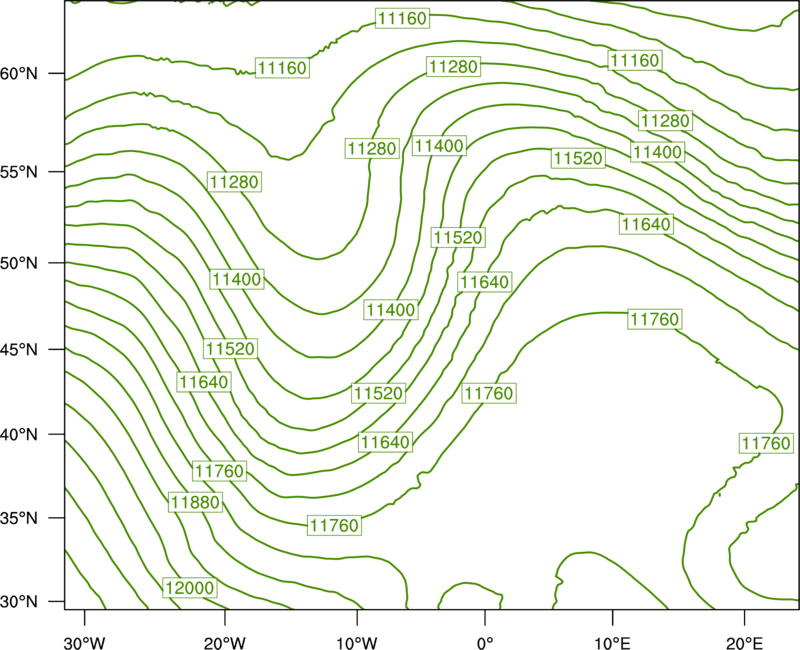Click the 12000 contour label
Viewport: 800px width, 650px height.
[x=190, y=588]
